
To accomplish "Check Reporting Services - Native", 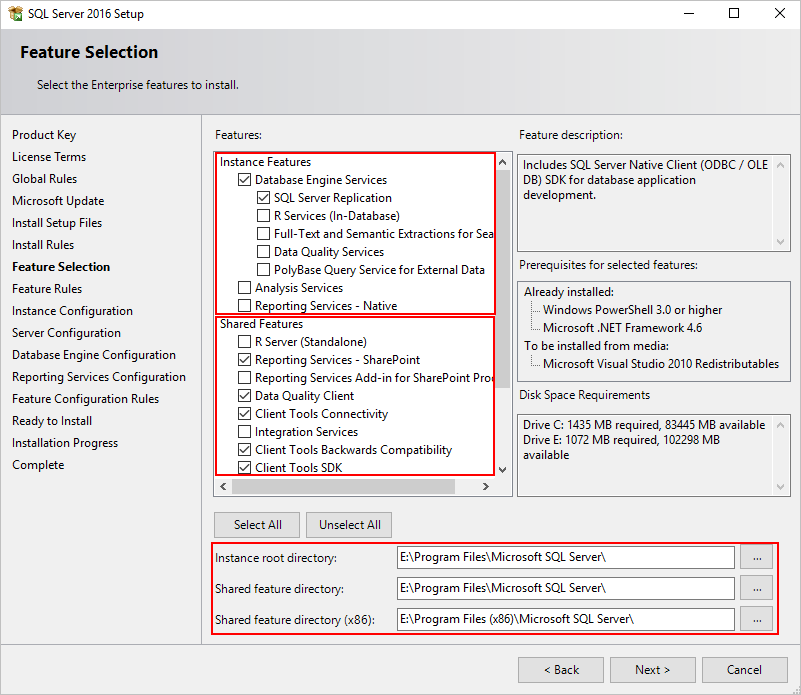I will click(x=244, y=306).
